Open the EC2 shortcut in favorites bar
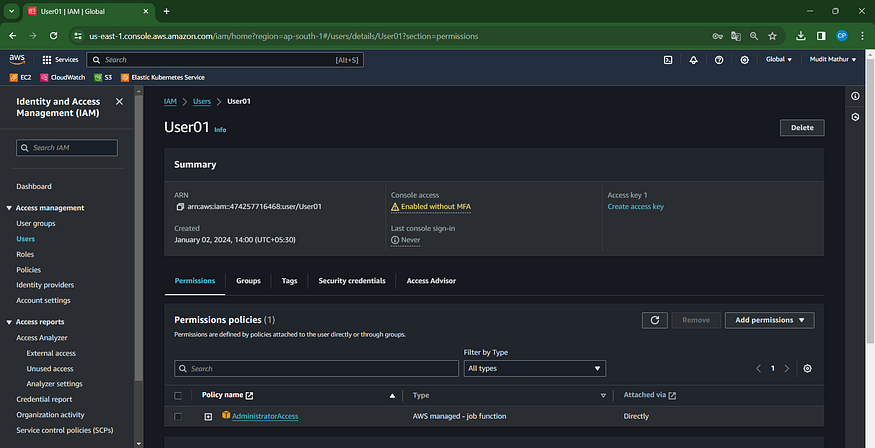 (x=21, y=78)
